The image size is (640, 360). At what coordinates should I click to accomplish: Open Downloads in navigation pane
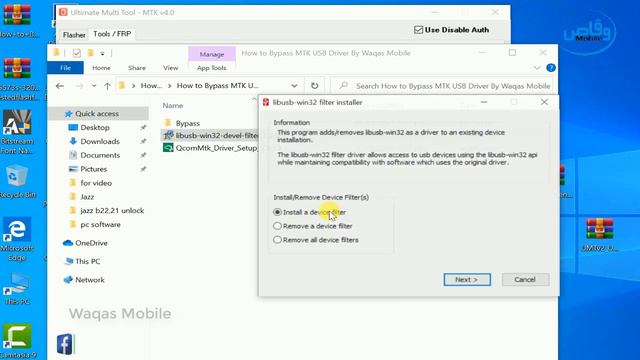pos(100,141)
